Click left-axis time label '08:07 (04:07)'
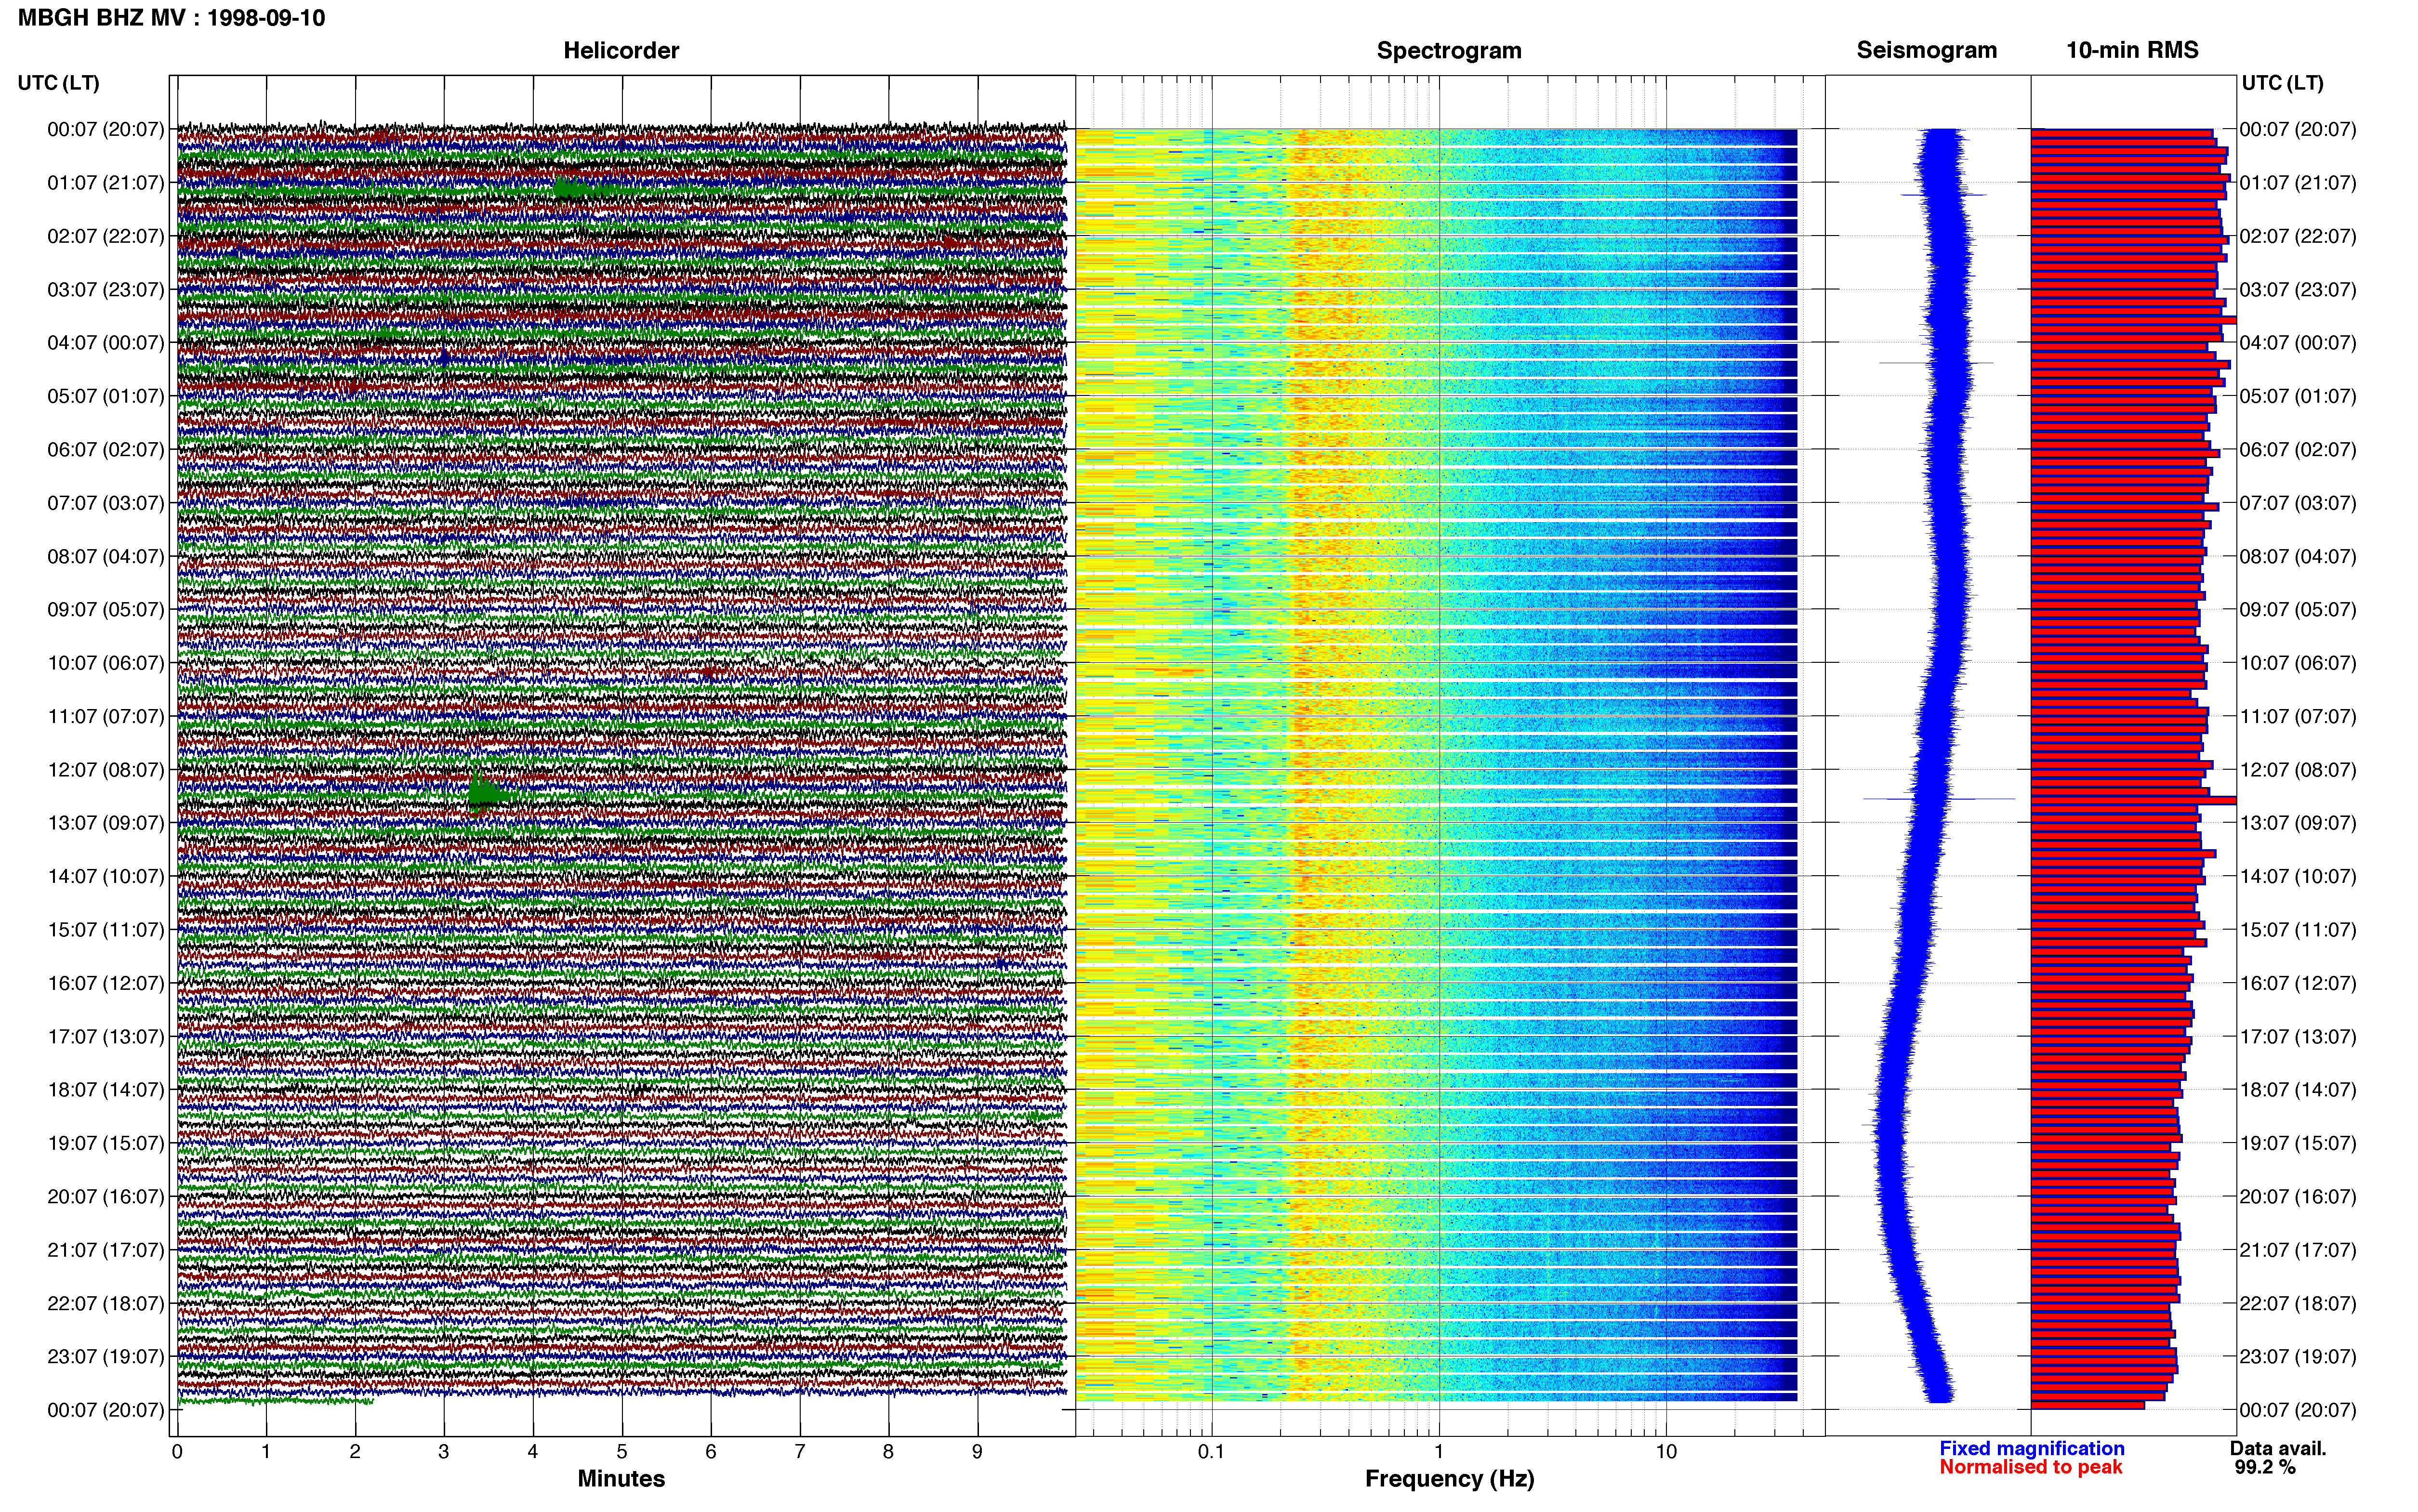The height and width of the screenshot is (1512, 2418). tap(105, 556)
